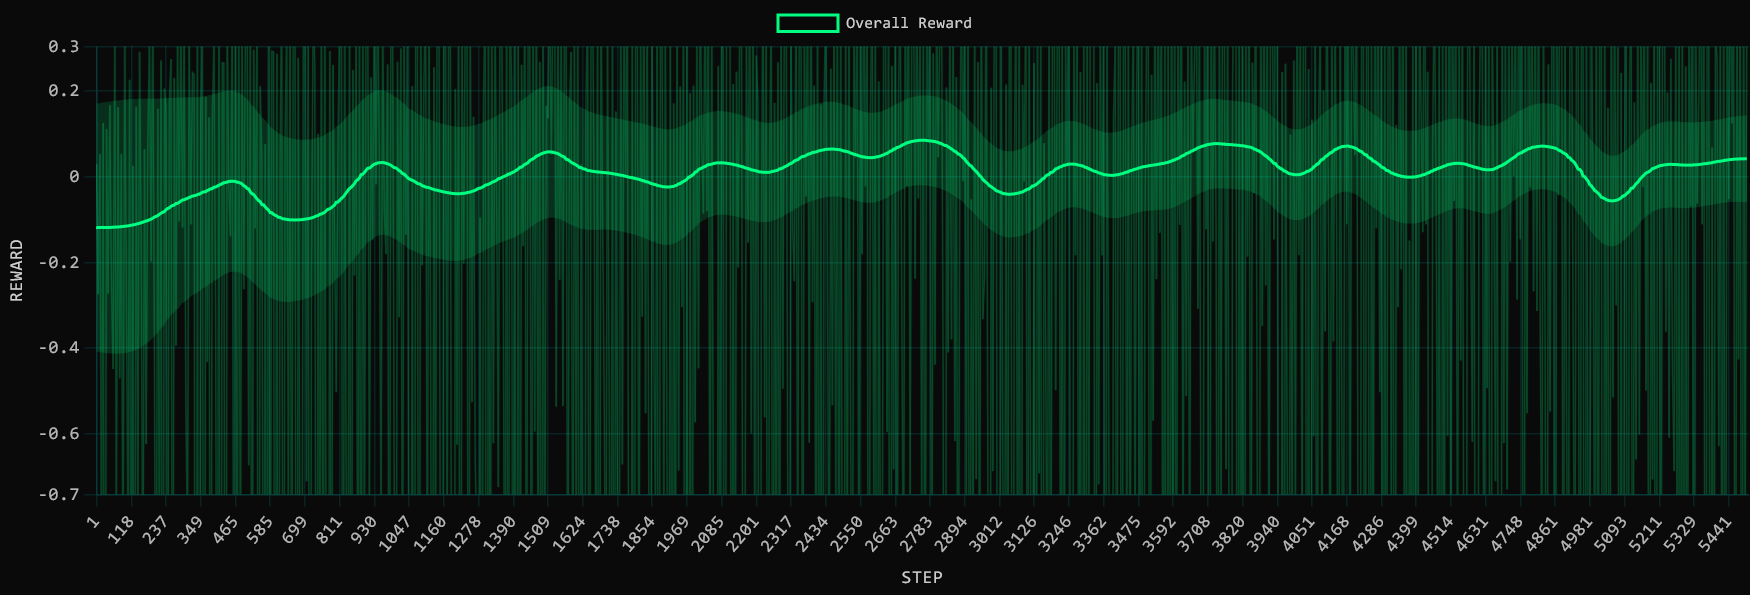Click the x-axis tick label for step 1
The width and height of the screenshot is (1750, 595).
coord(93,522)
